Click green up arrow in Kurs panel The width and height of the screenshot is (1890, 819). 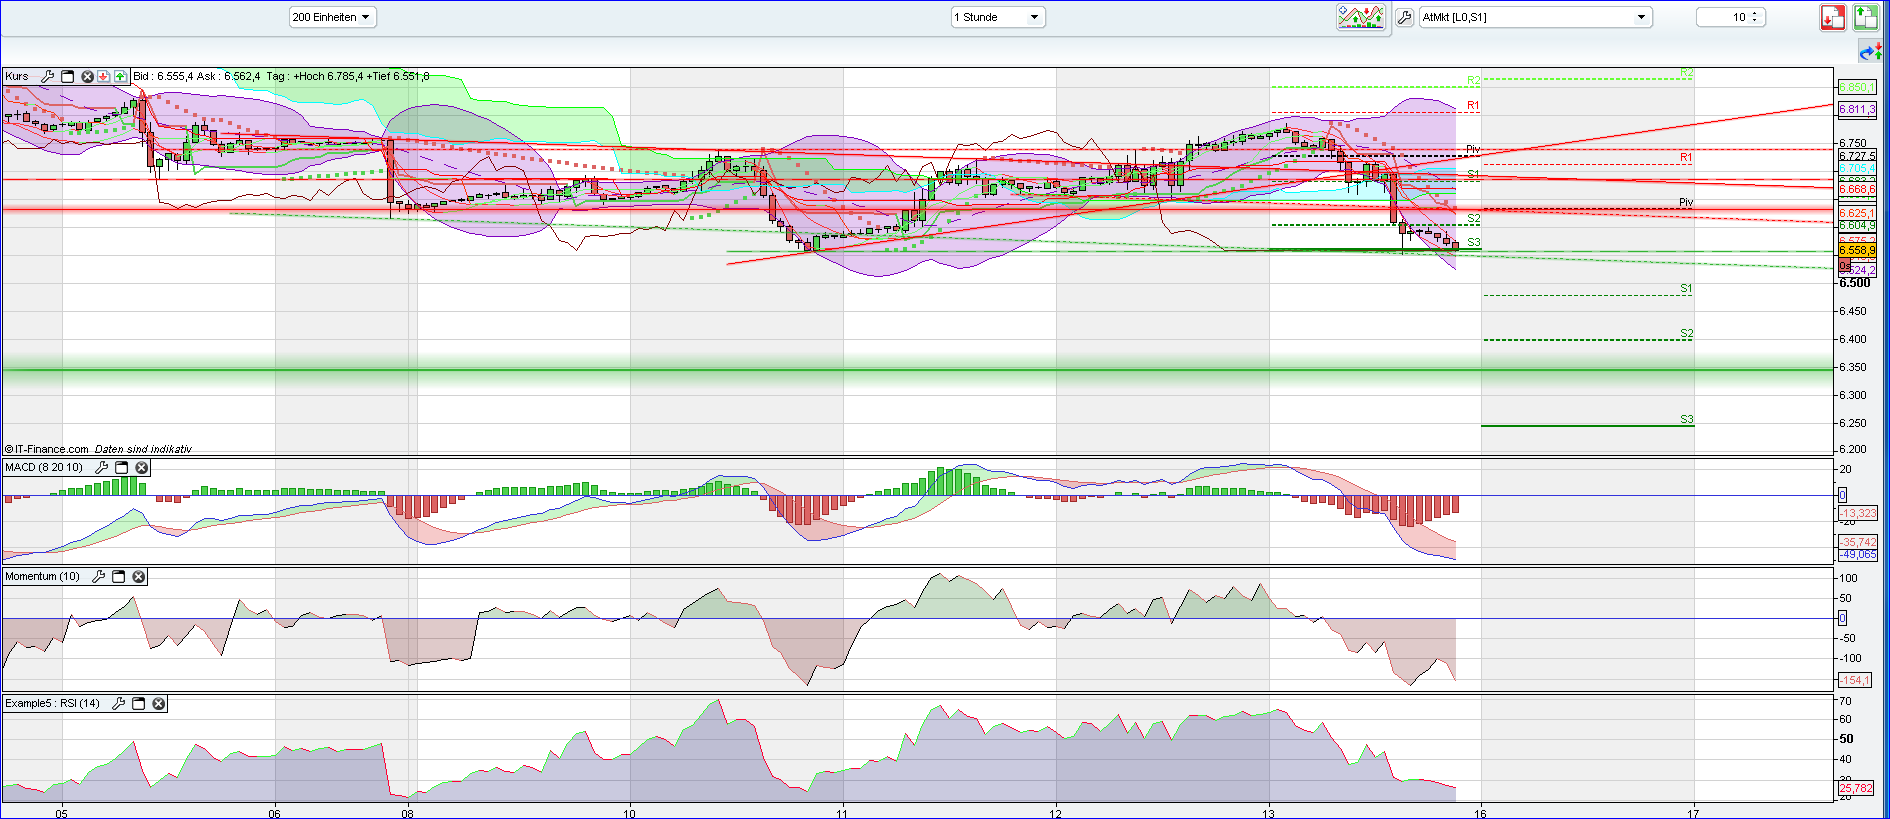(120, 76)
